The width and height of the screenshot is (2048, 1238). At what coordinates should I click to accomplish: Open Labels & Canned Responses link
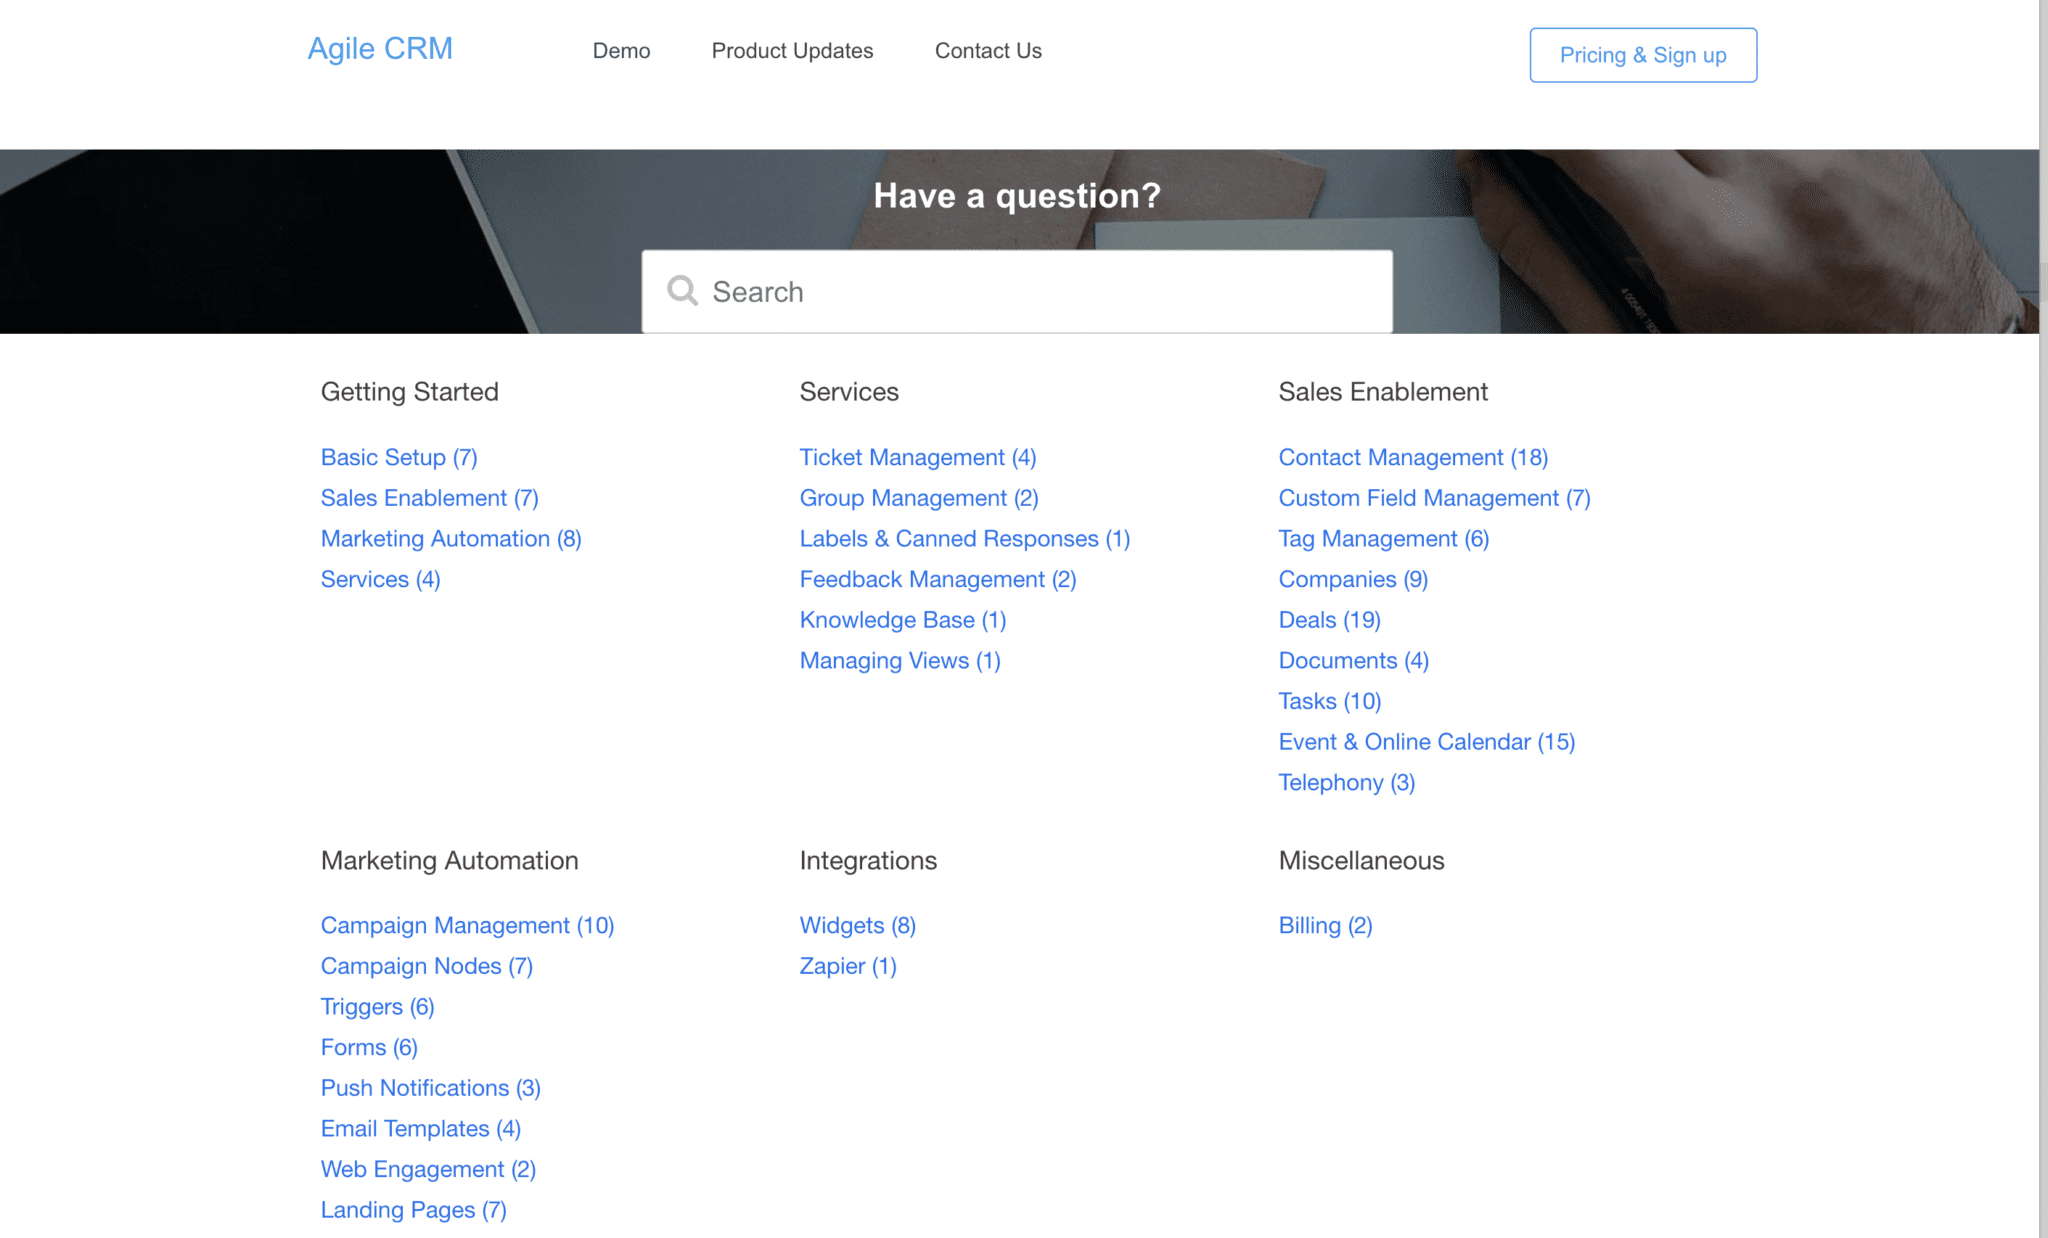click(964, 539)
